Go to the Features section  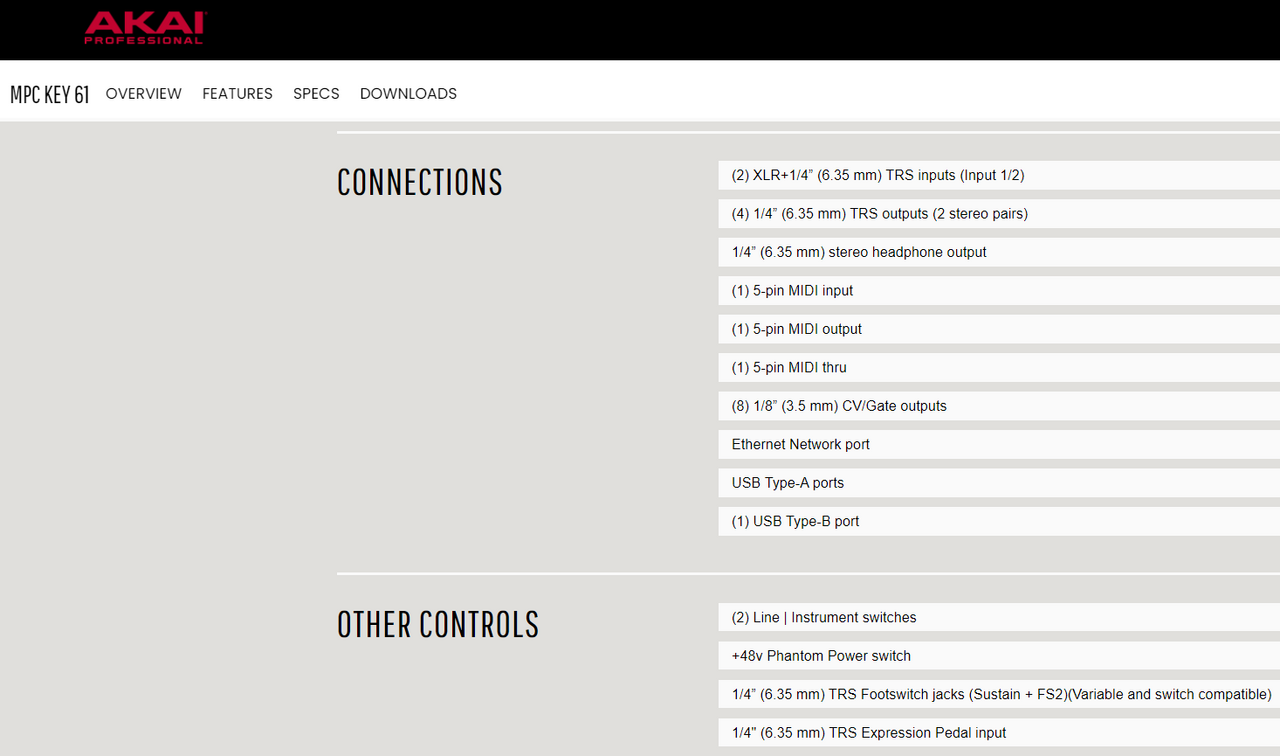(x=237, y=94)
